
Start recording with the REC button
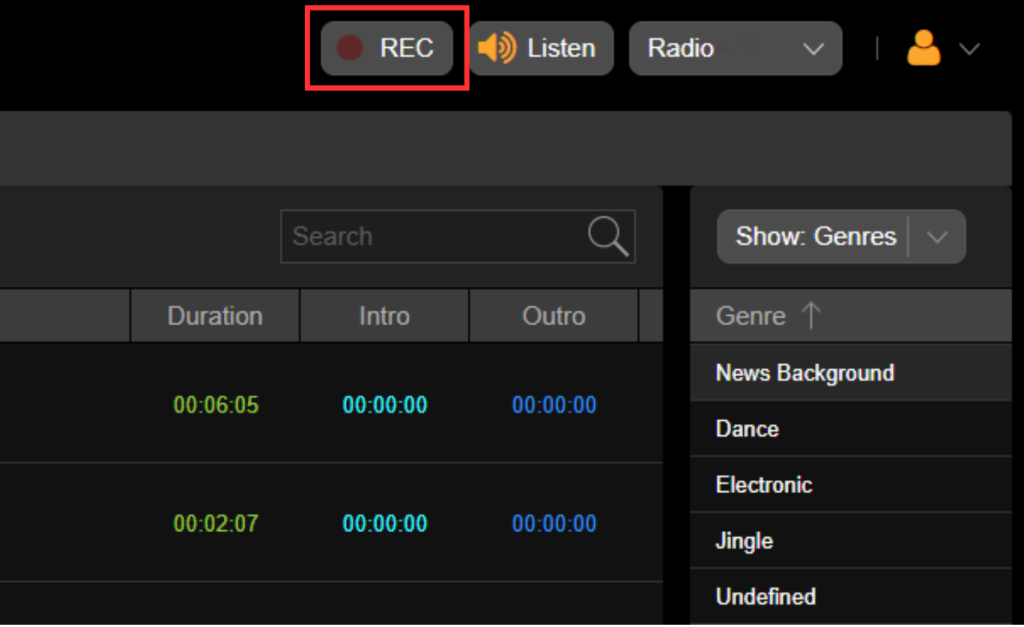(387, 48)
